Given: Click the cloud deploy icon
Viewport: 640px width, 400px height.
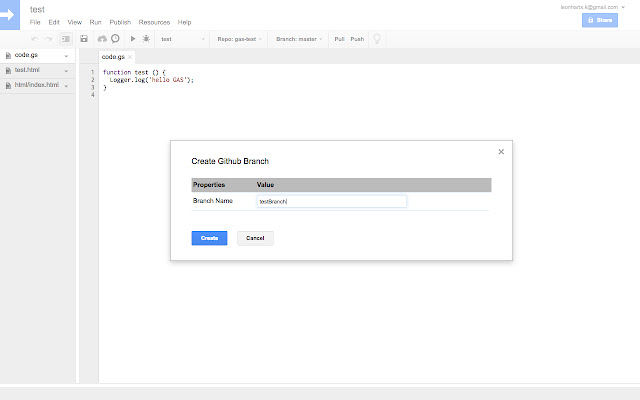Looking at the screenshot, I should coord(102,39).
